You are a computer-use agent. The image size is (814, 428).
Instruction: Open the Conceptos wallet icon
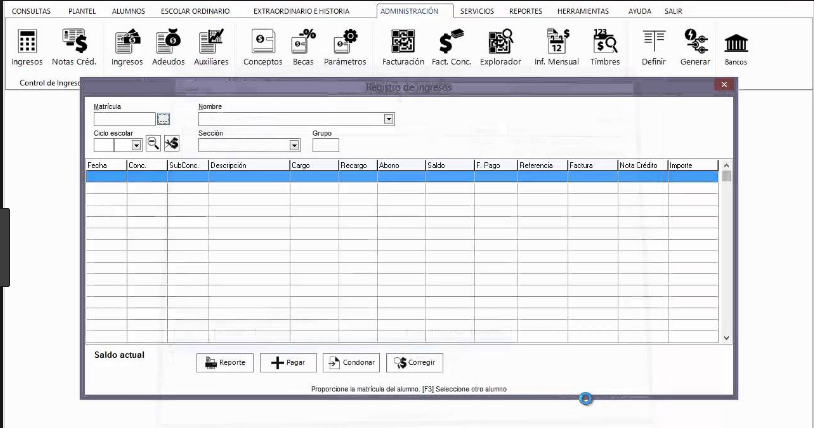[x=263, y=47]
